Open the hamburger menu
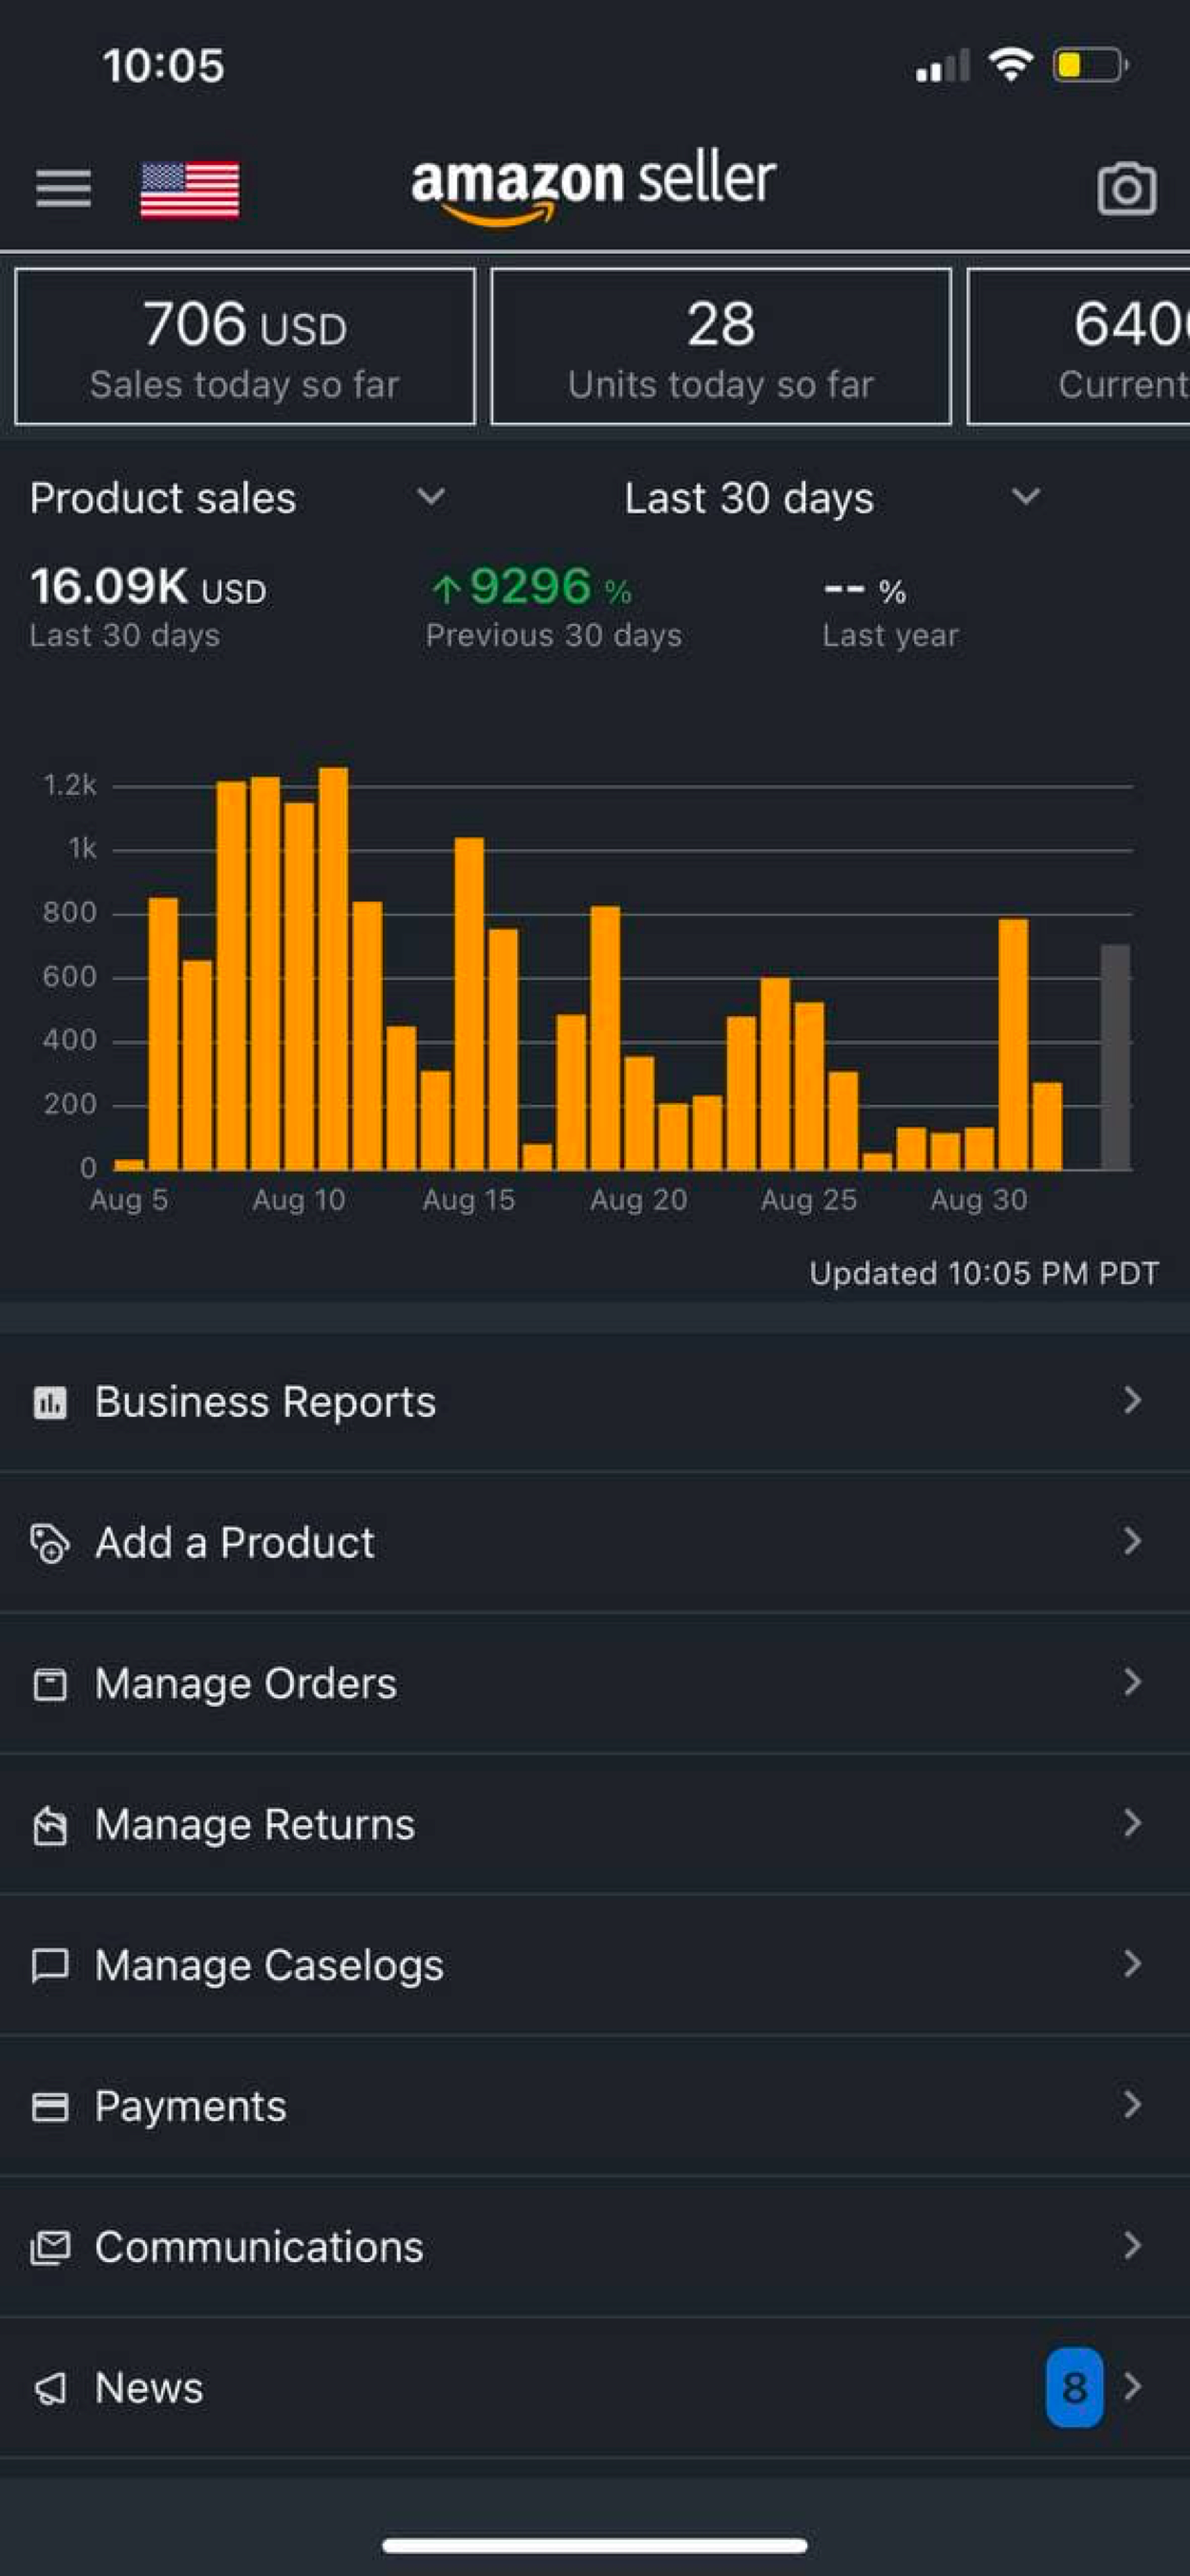The height and width of the screenshot is (2576, 1190). pyautogui.click(x=63, y=188)
